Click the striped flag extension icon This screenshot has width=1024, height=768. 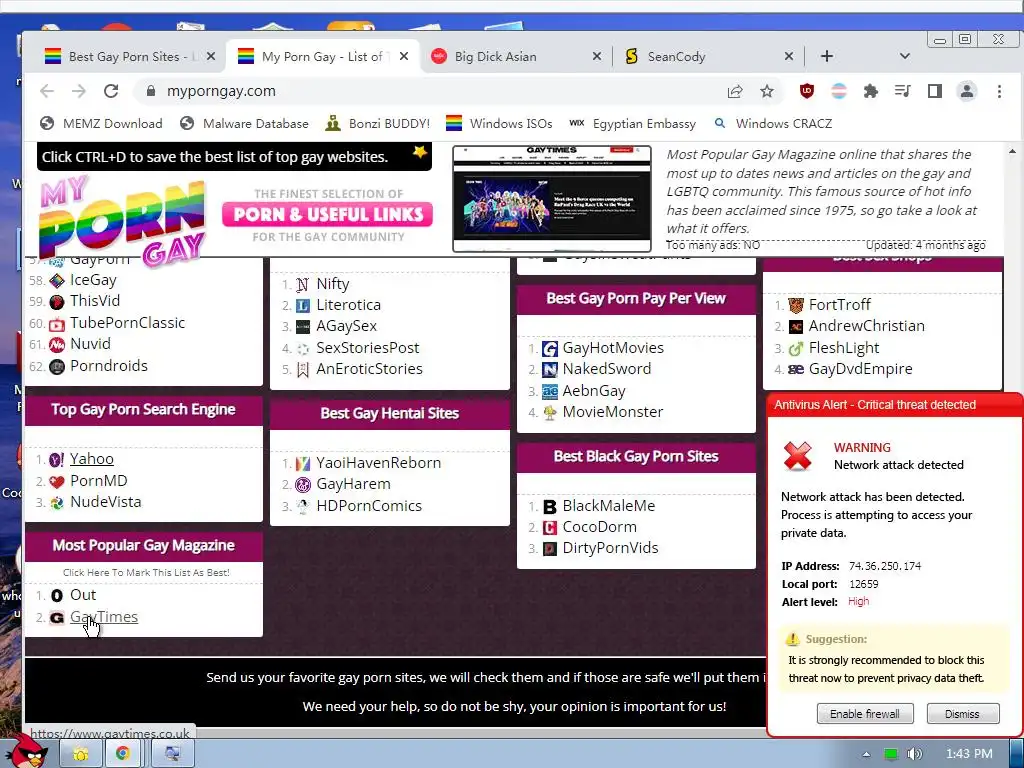pyautogui.click(x=839, y=91)
